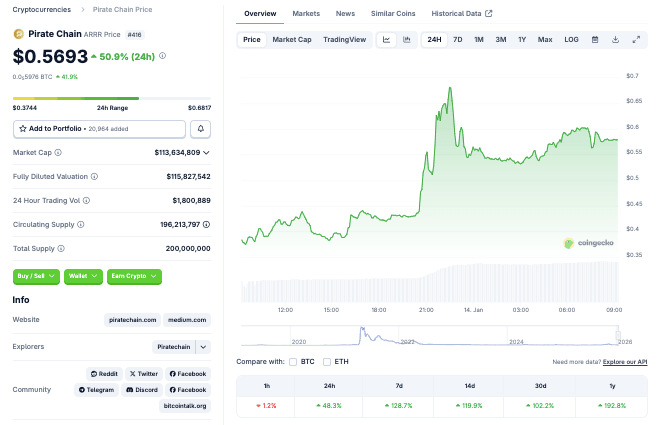Click the Market Cap info icon
The height and width of the screenshot is (425, 665).
(x=58, y=152)
